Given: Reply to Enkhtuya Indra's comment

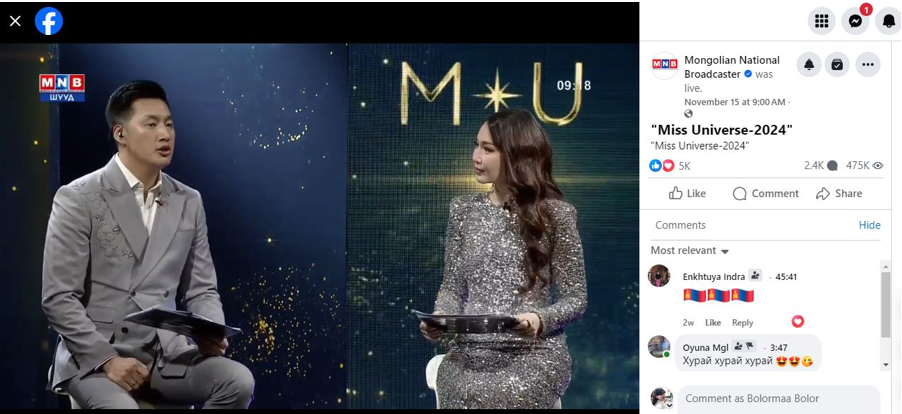Looking at the screenshot, I should coord(742,323).
